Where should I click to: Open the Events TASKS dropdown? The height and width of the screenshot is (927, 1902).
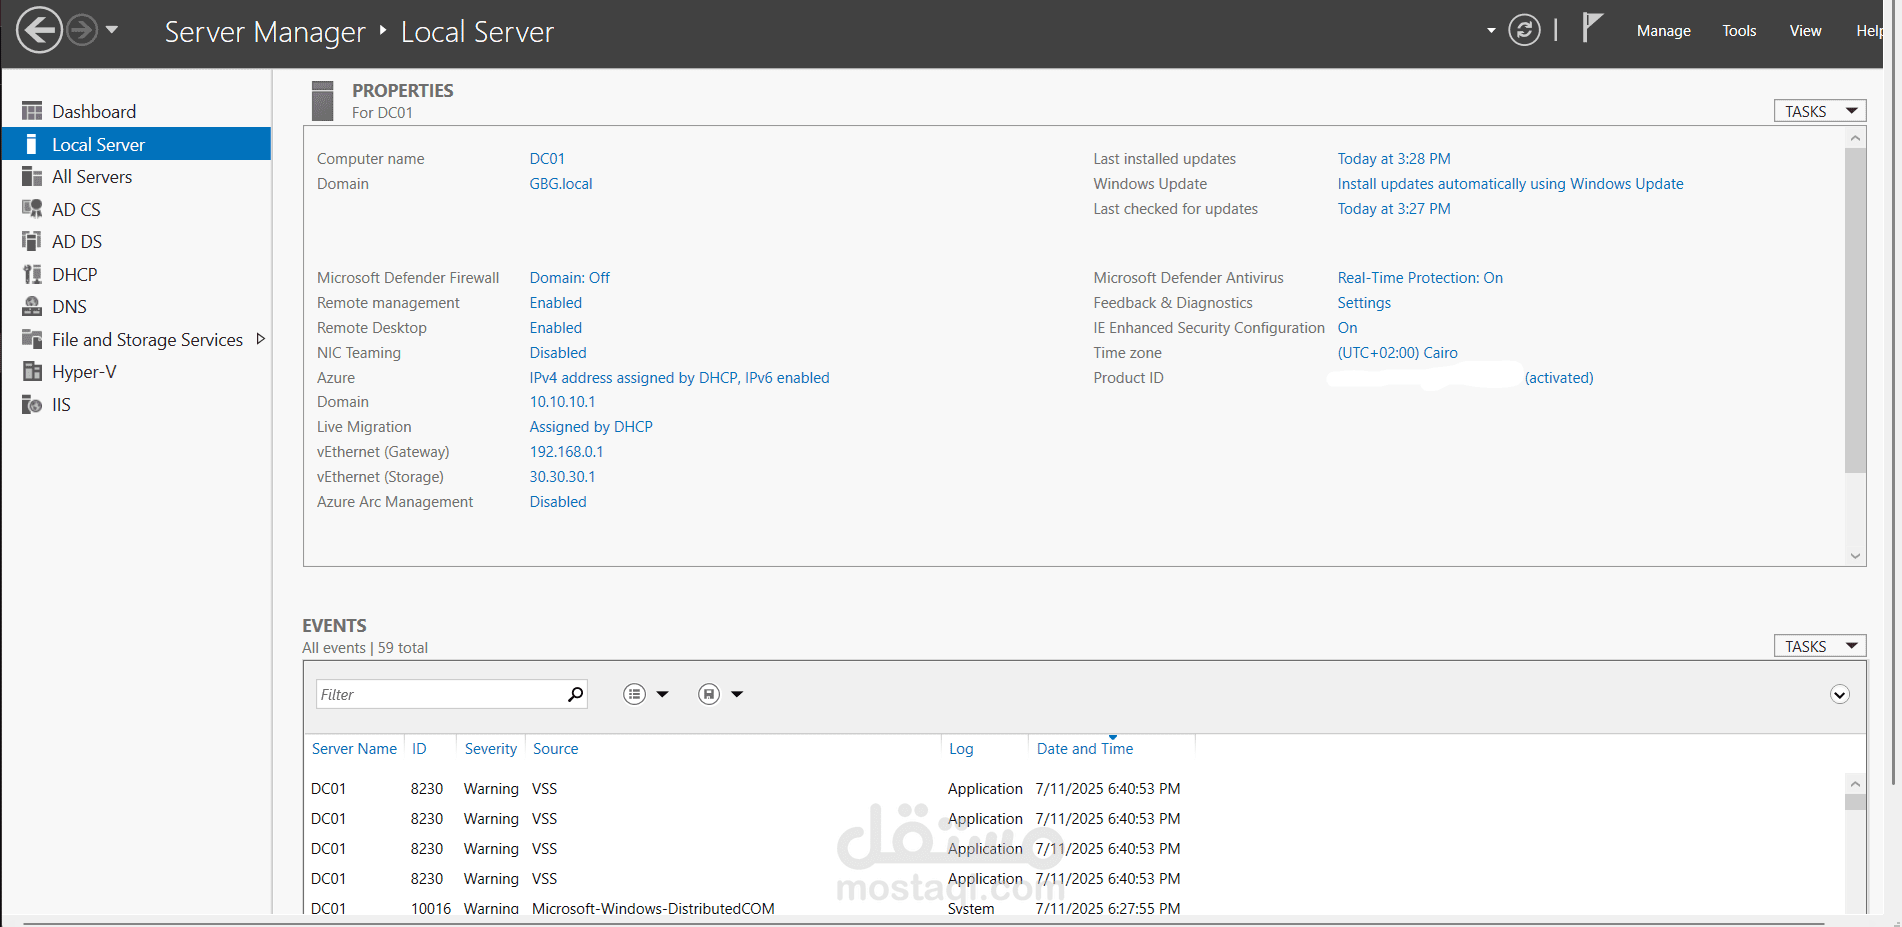click(1819, 646)
